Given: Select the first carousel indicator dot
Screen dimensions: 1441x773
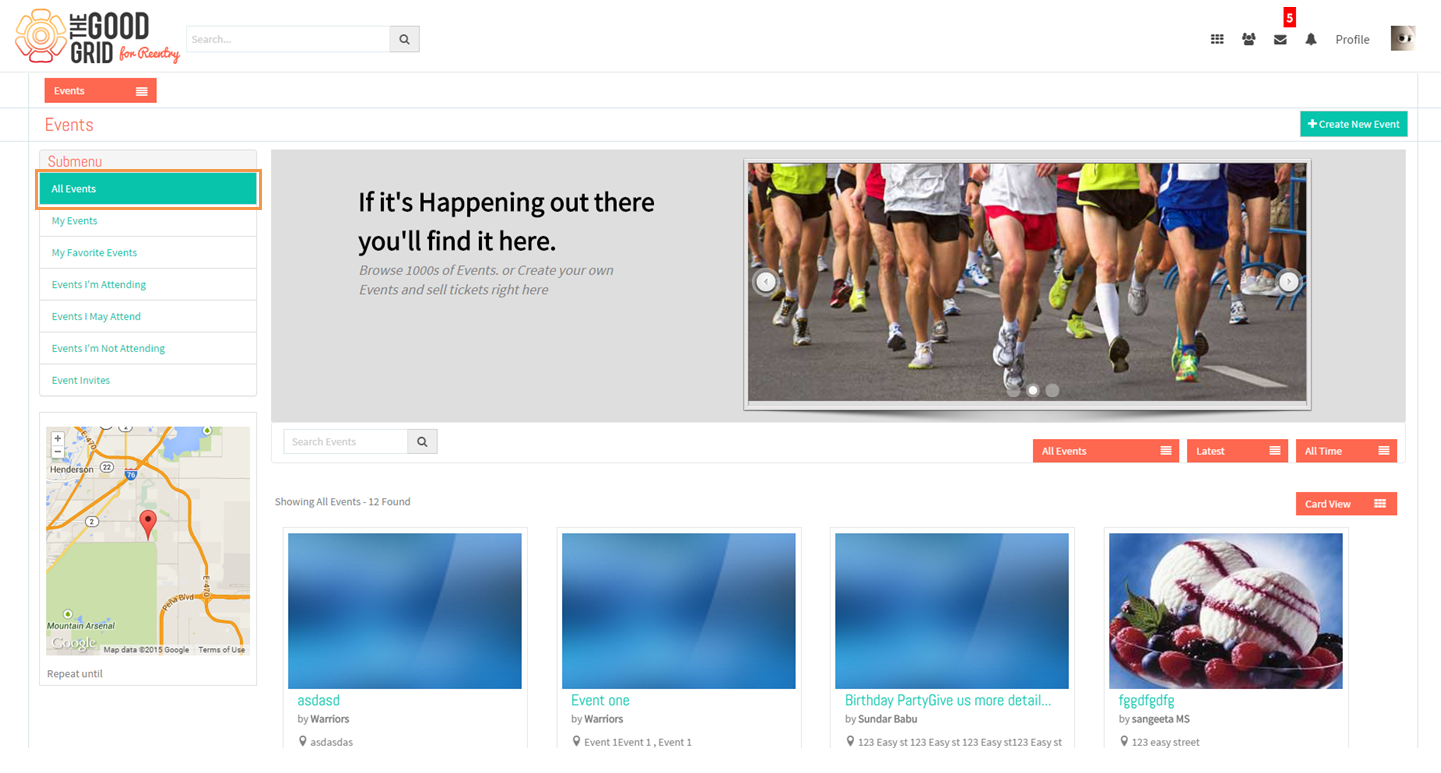Looking at the screenshot, I should (x=1014, y=391).
